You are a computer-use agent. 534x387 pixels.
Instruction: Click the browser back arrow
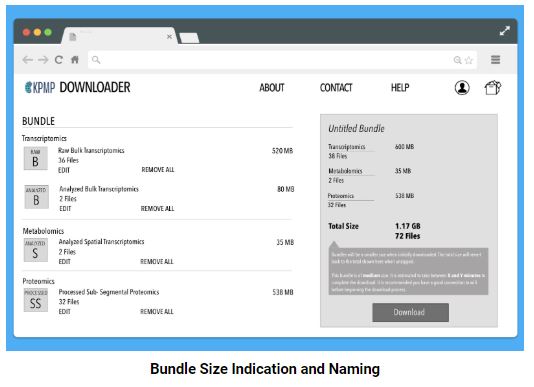pos(28,60)
